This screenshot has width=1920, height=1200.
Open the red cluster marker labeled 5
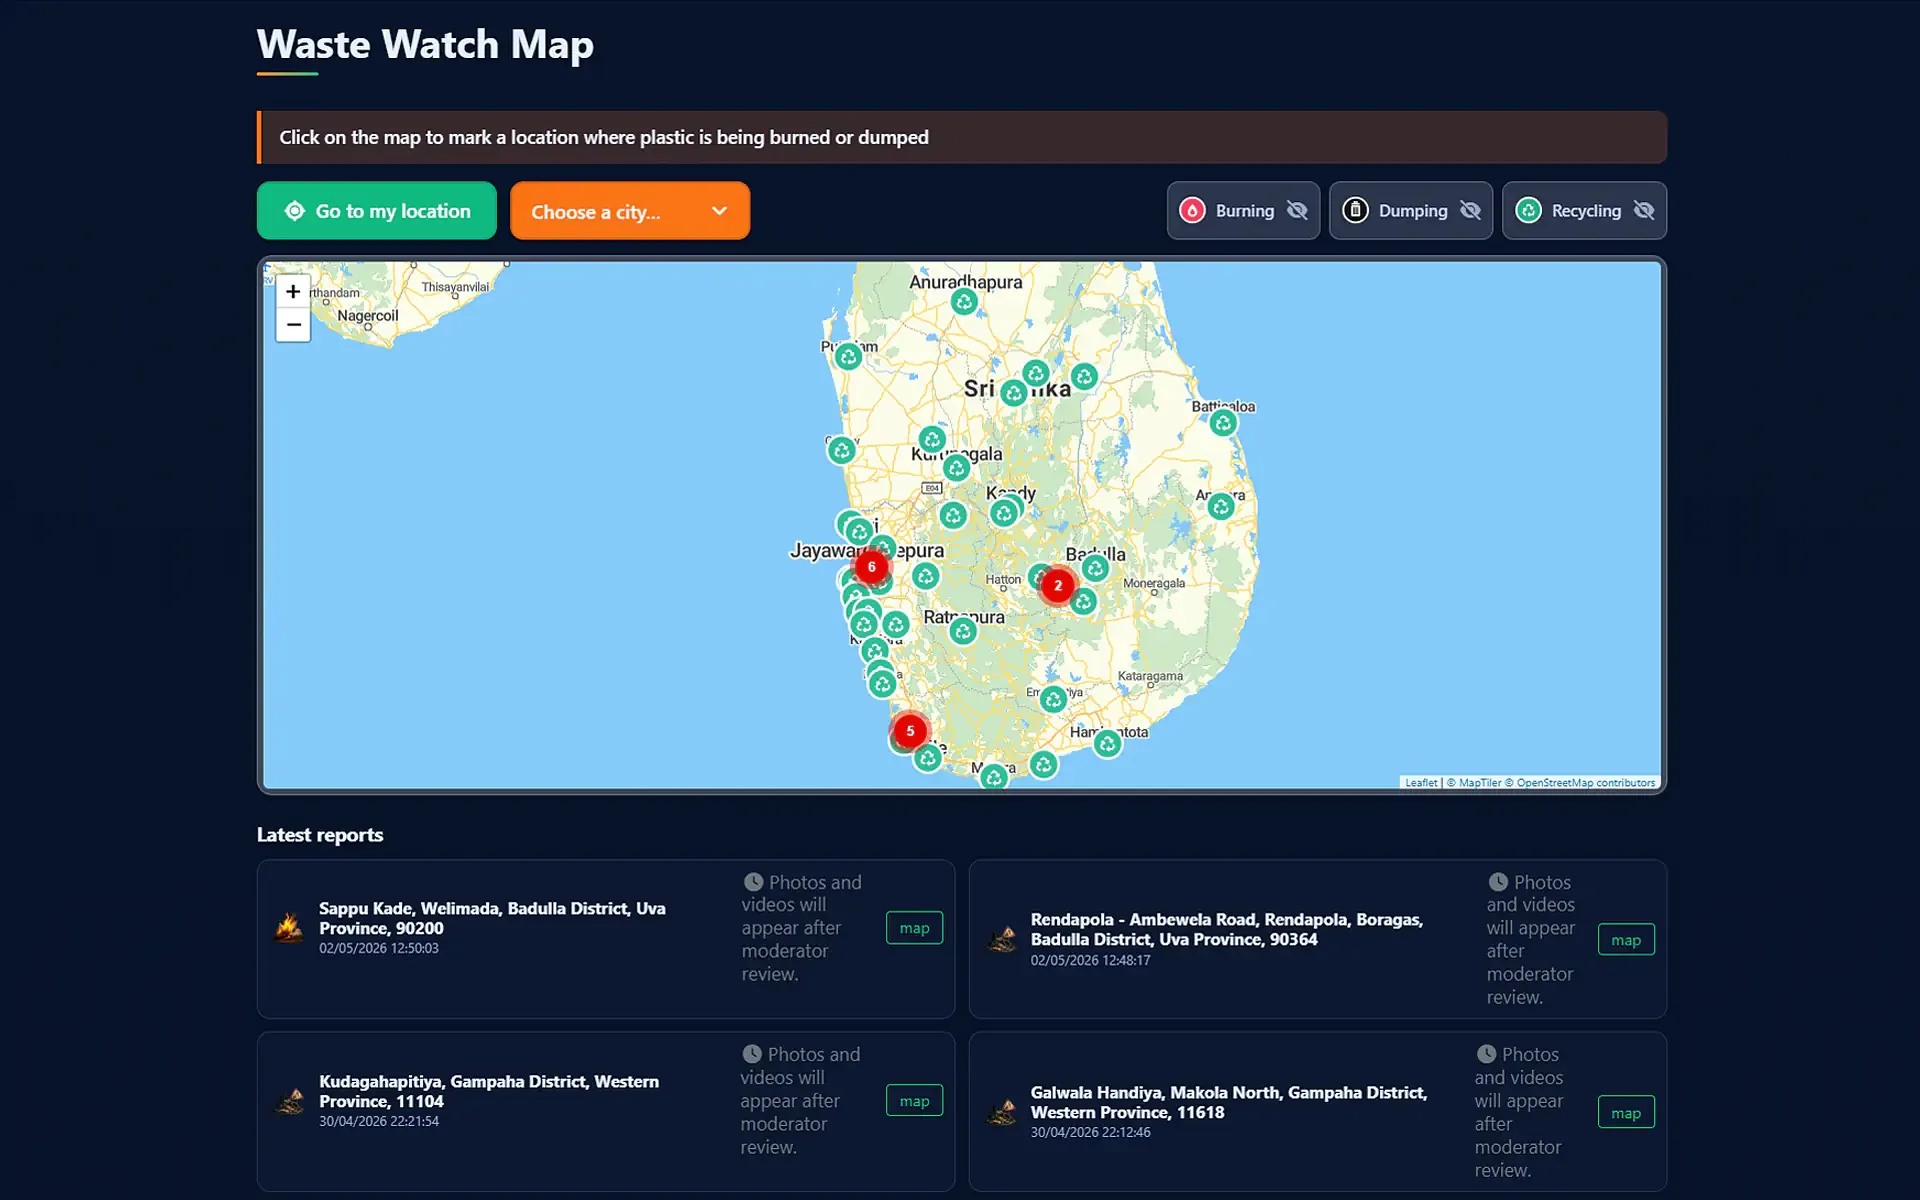910,731
